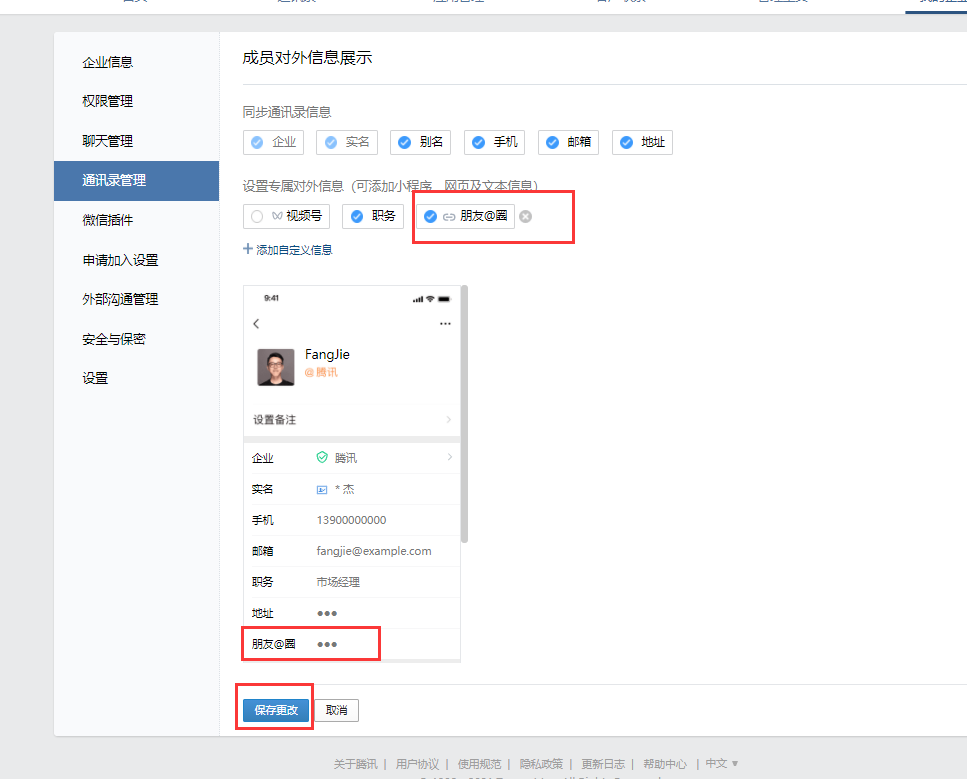
Task: Click the dots in the 地址 row
Action: coord(327,613)
